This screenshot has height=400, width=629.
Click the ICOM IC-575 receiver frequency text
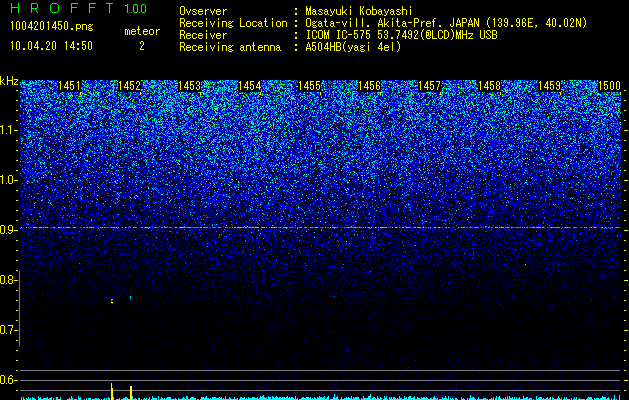click(x=401, y=35)
